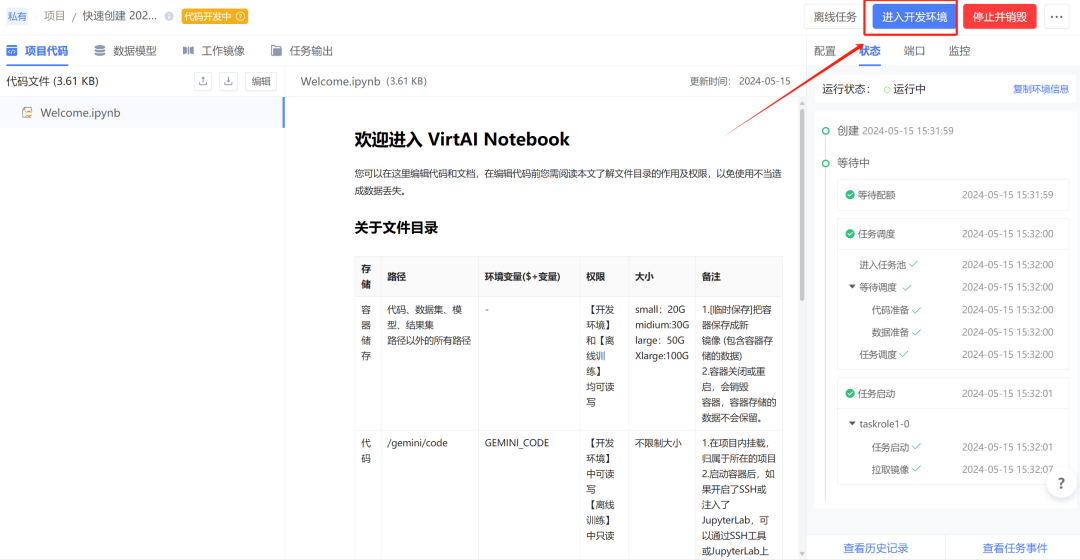Viewport: 1080px width, 560px height.
Task: Click the download code file icon
Action: (228, 81)
